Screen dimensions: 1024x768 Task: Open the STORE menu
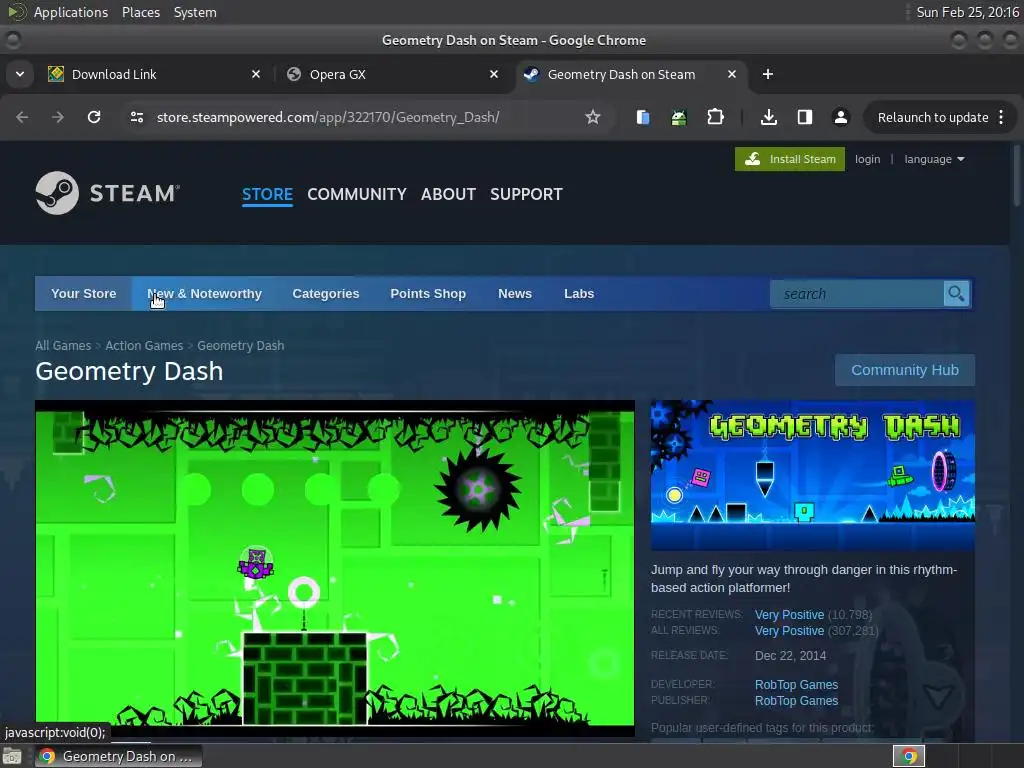[267, 194]
